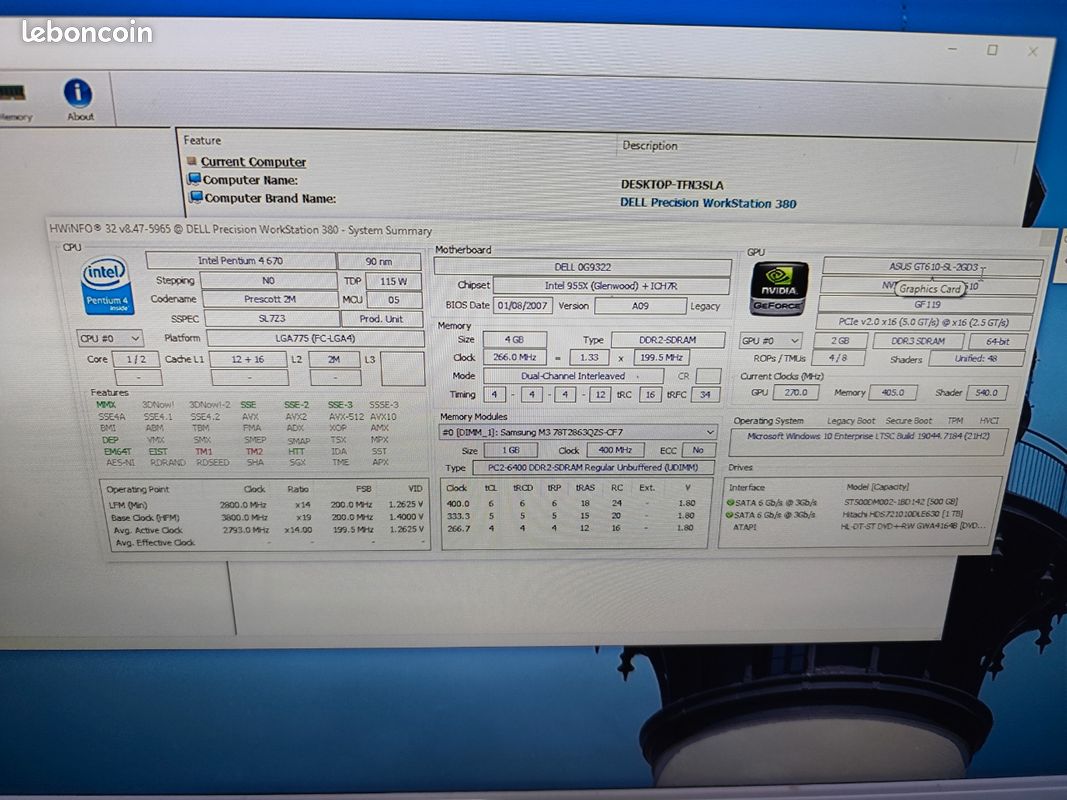Viewport: 1067px width, 800px height.
Task: Click the 400.0 timing table row
Action: 572,503
